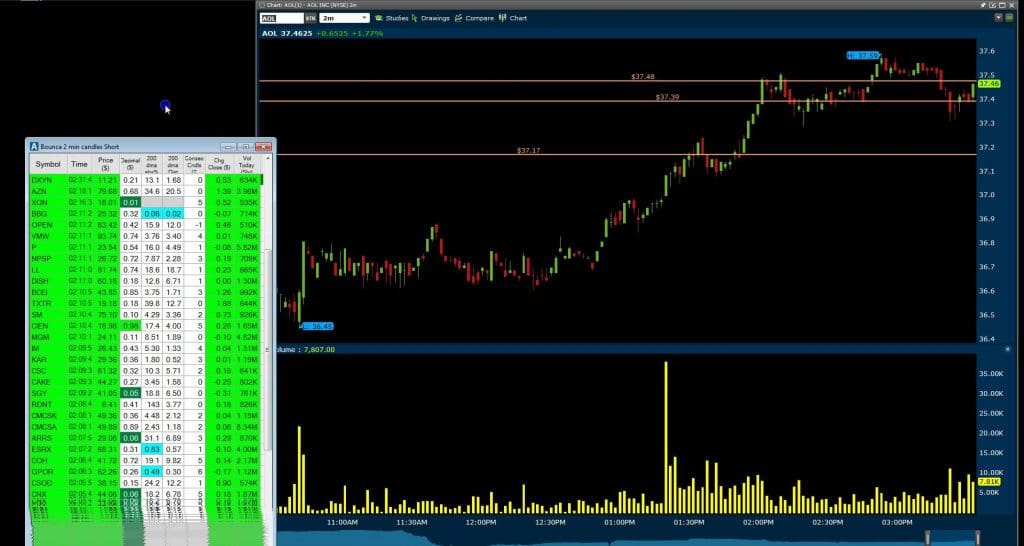
Task: Sort alerts by Symbol column header
Action: pos(48,165)
